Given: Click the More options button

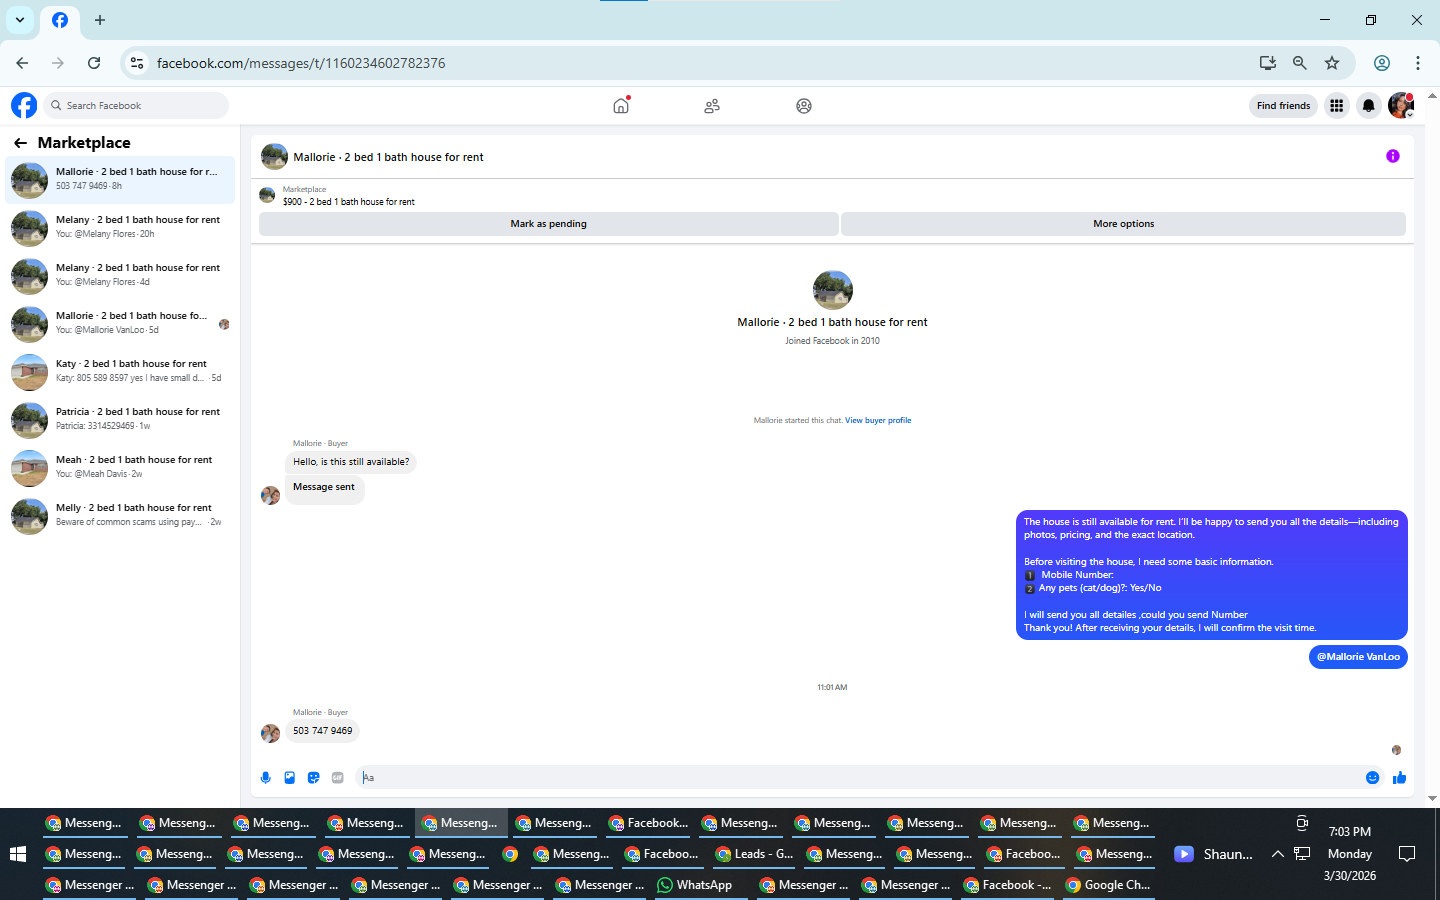Looking at the screenshot, I should click(1124, 224).
